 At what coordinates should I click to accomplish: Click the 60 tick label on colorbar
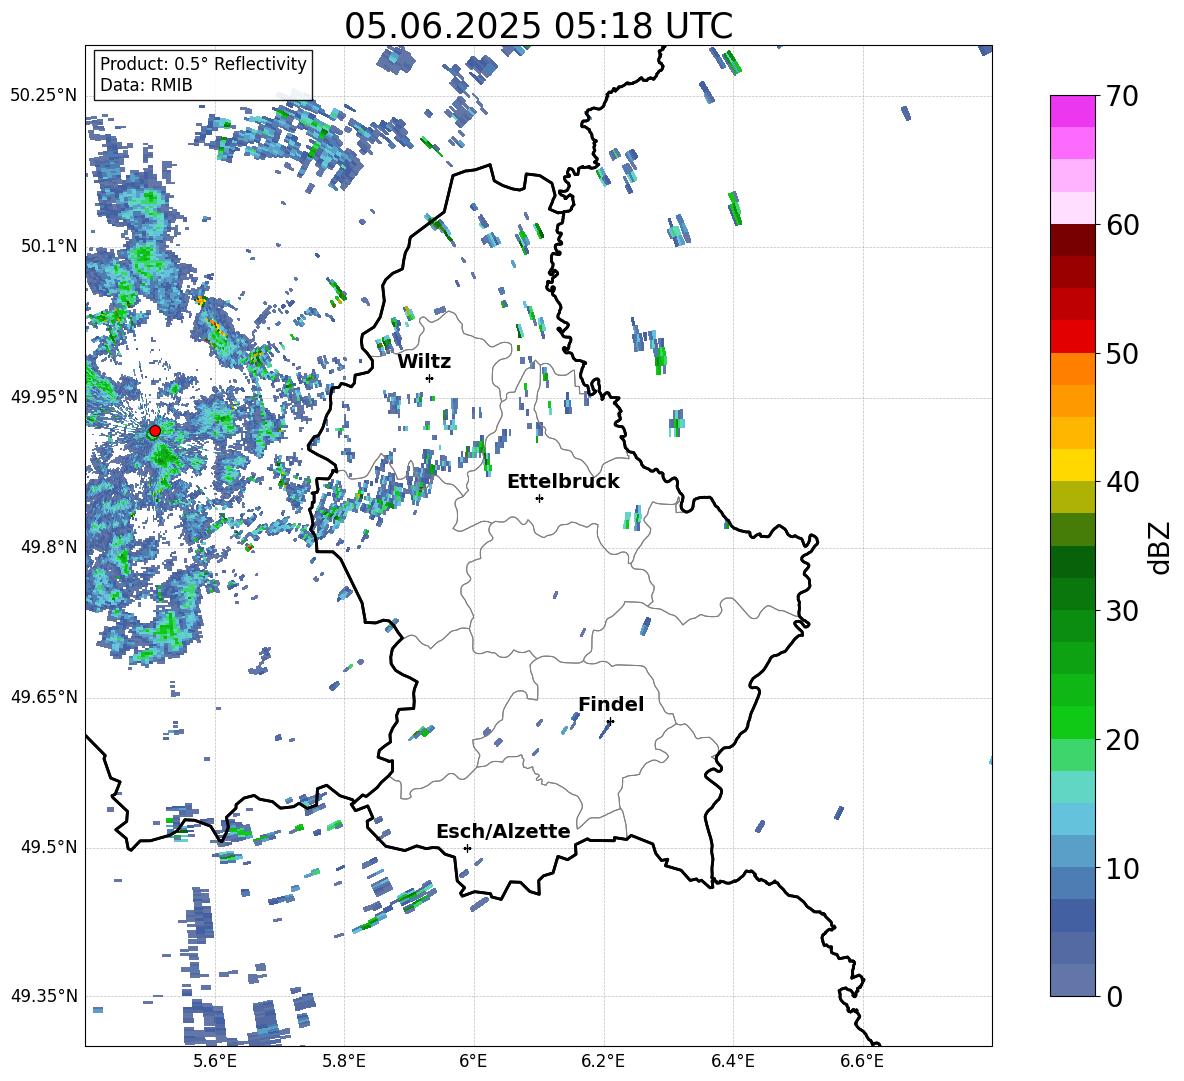[1121, 225]
